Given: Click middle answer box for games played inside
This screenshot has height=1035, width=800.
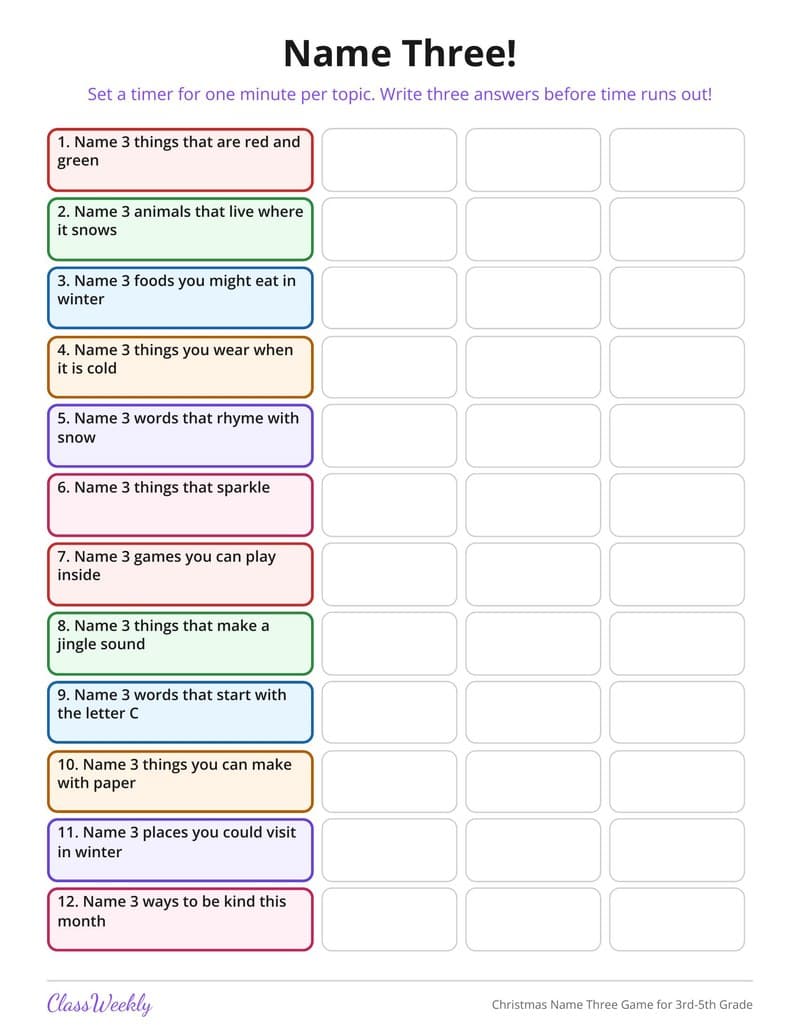Looking at the screenshot, I should click(533, 574).
